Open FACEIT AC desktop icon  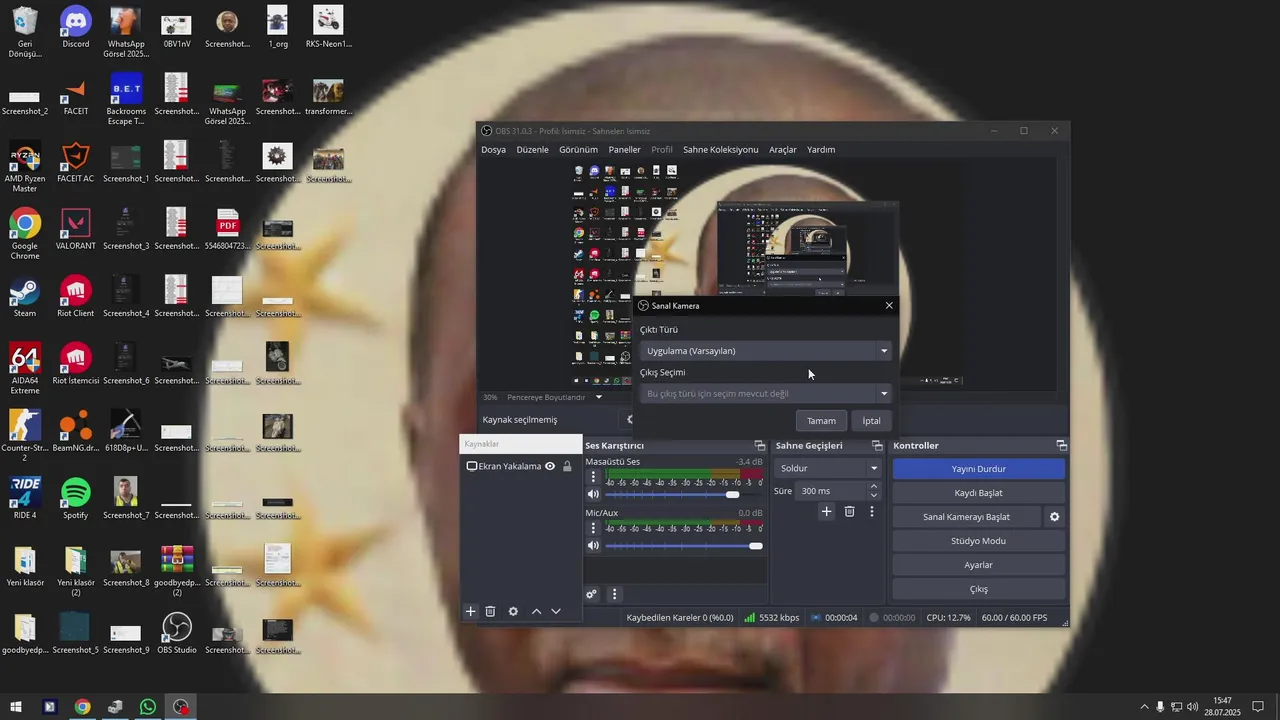[75, 162]
